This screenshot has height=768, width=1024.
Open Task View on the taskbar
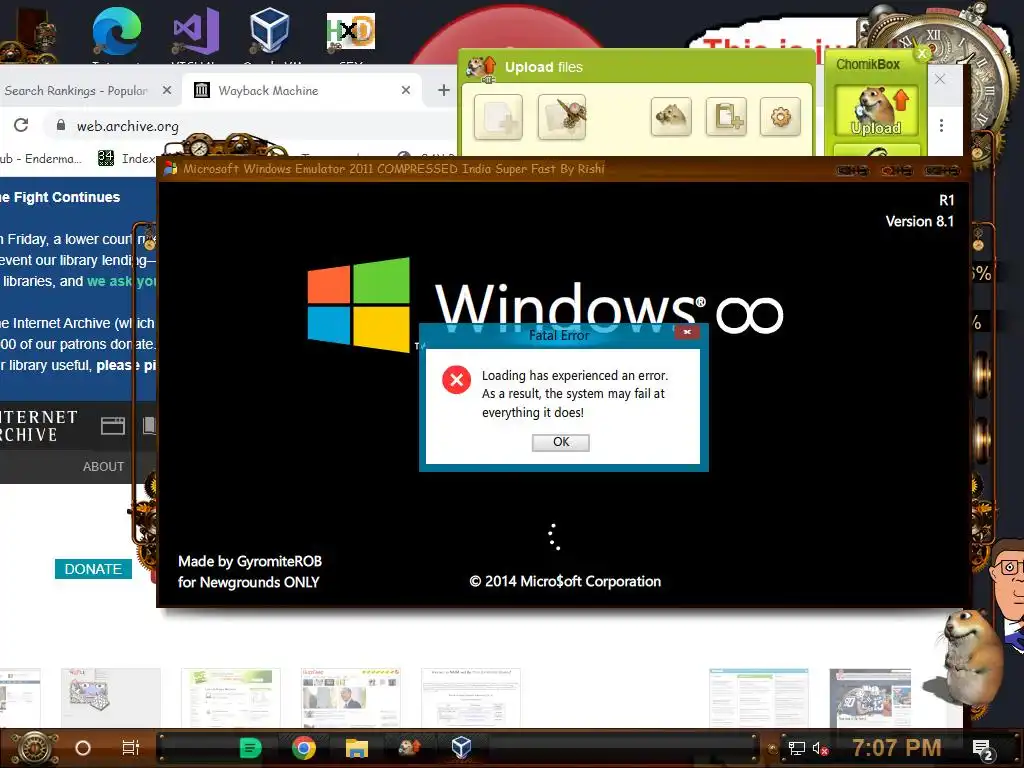tap(131, 748)
